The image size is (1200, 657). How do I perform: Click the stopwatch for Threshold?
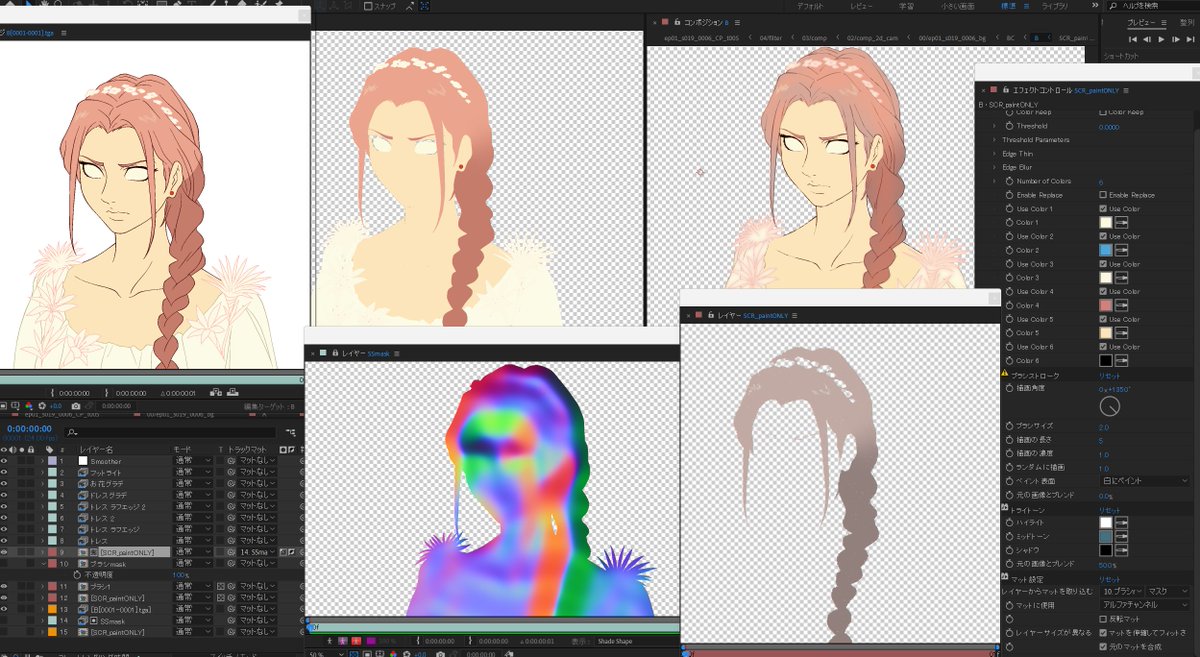click(x=1008, y=126)
